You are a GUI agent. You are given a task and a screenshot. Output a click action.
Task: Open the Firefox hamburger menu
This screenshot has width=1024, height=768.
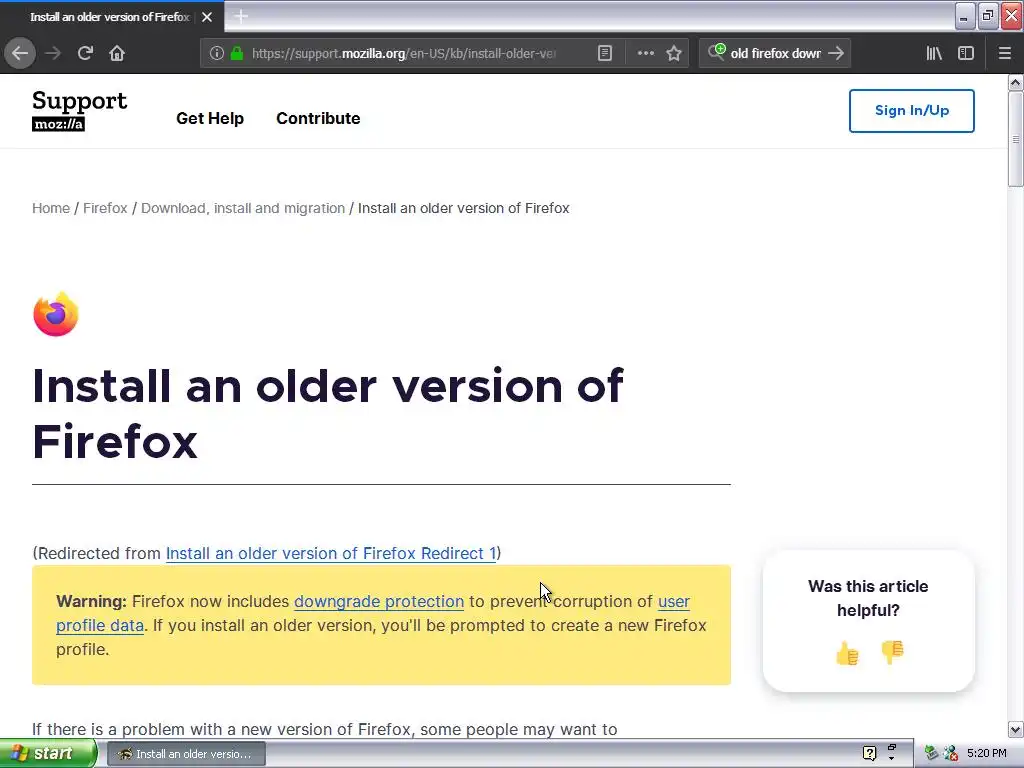[x=1004, y=53]
